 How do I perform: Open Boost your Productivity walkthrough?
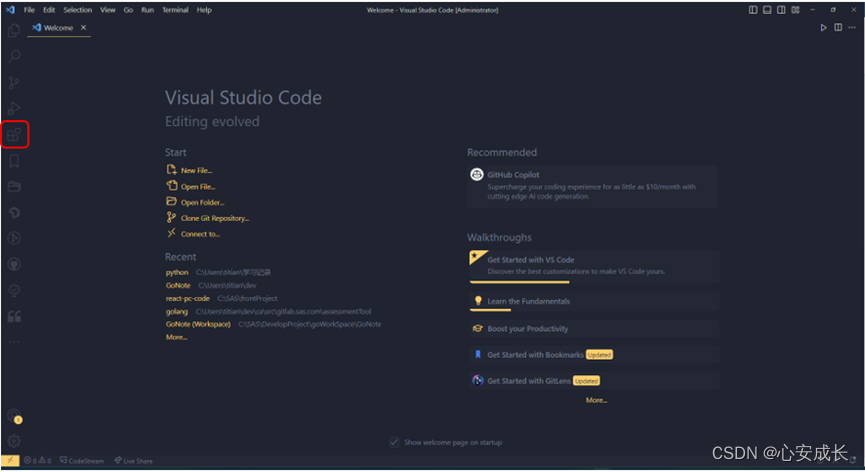tap(594, 329)
